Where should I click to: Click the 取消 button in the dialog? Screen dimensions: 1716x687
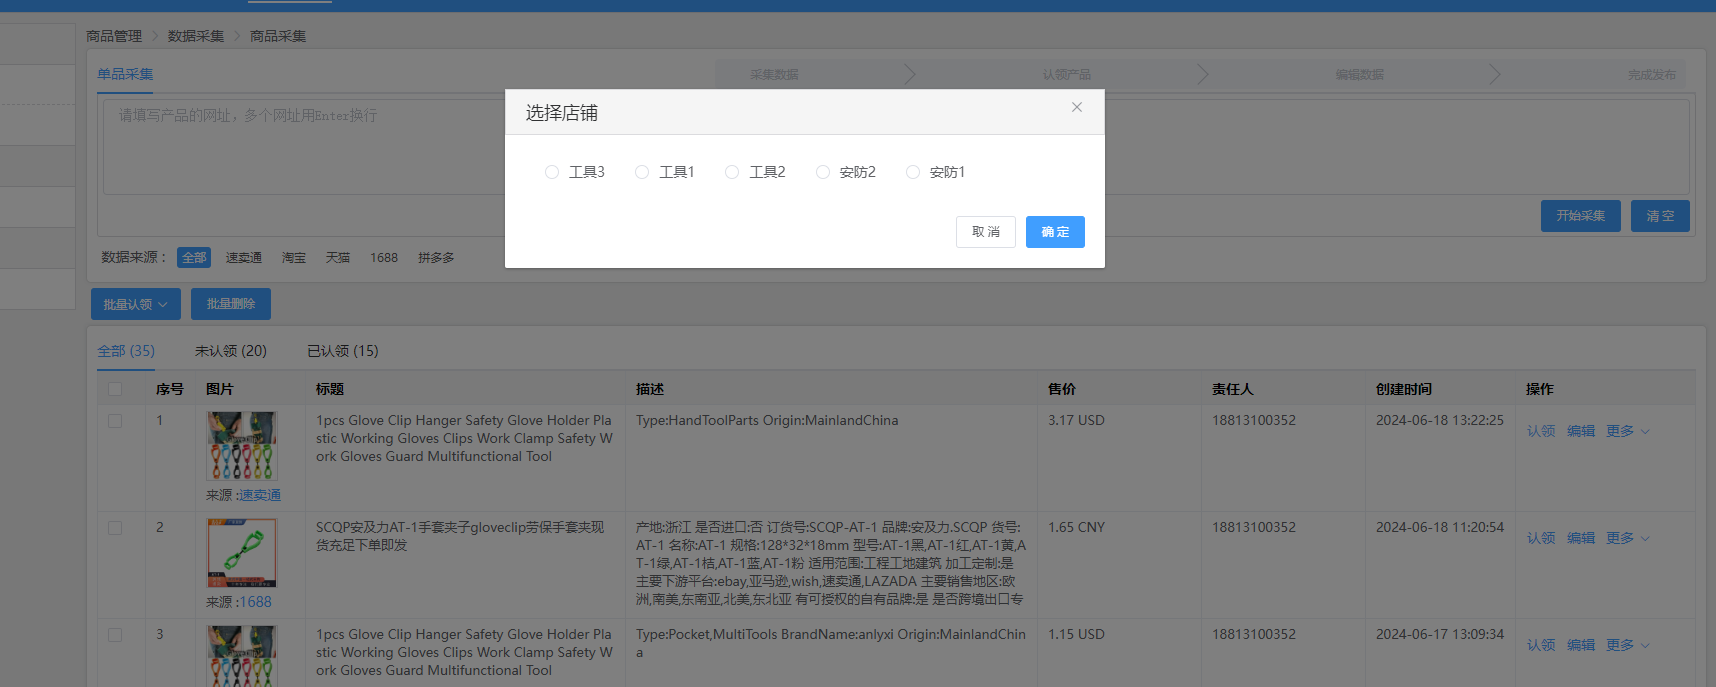[986, 232]
